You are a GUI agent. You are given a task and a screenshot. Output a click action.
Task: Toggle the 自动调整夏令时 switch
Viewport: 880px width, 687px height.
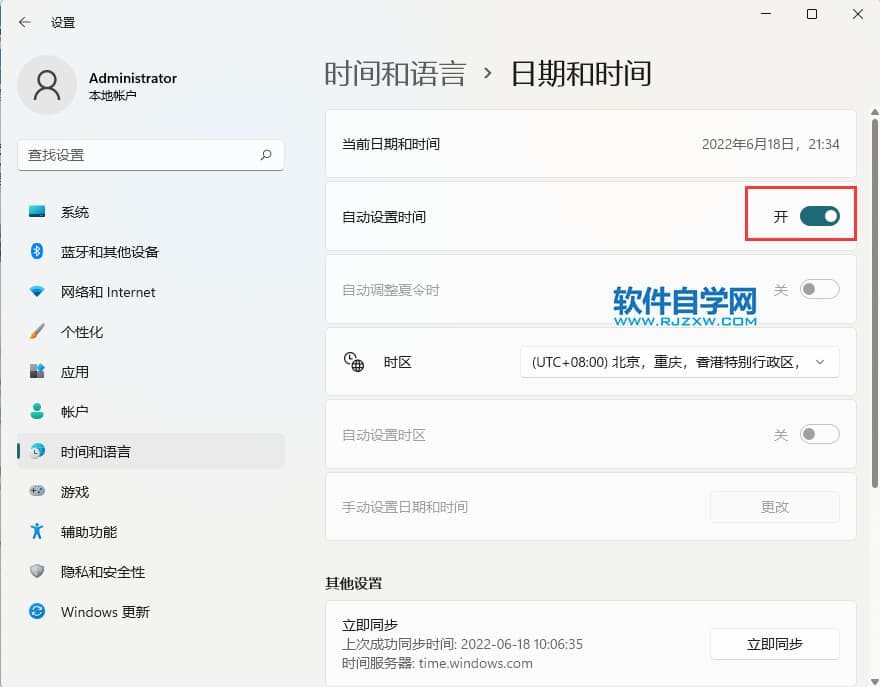click(x=819, y=290)
